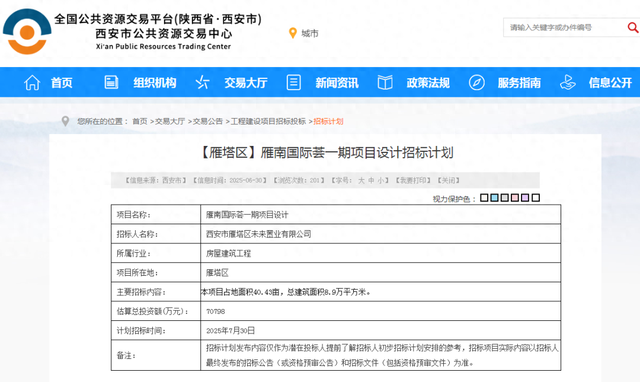Click the investment amount value 70798
Viewport: 640px width, 382px height.
click(216, 311)
